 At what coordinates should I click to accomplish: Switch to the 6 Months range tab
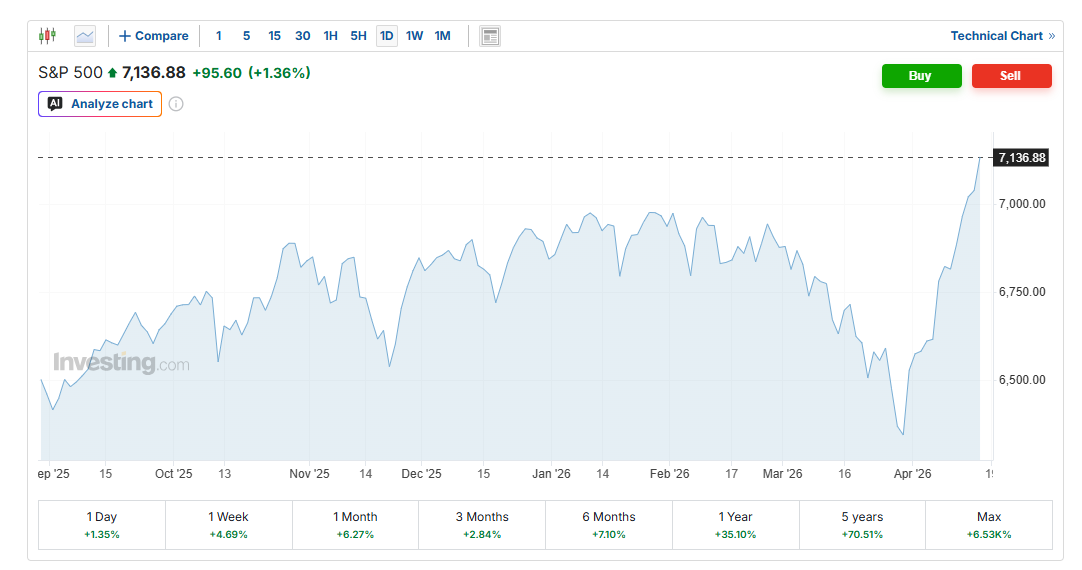(609, 525)
